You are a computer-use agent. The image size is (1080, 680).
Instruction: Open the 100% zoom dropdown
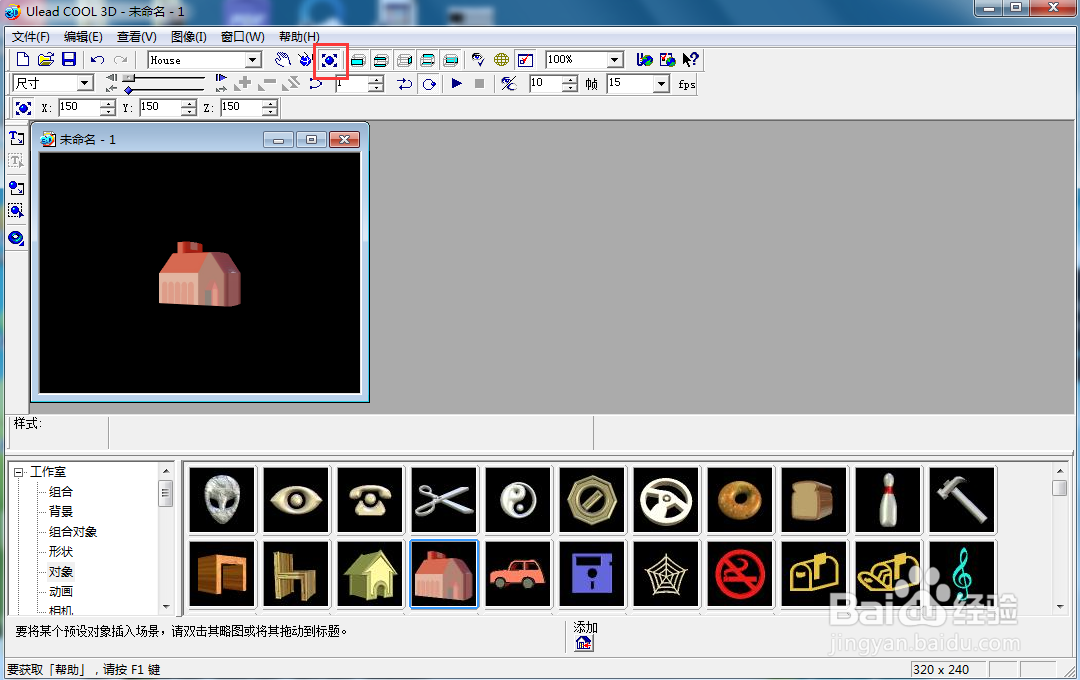[614, 60]
